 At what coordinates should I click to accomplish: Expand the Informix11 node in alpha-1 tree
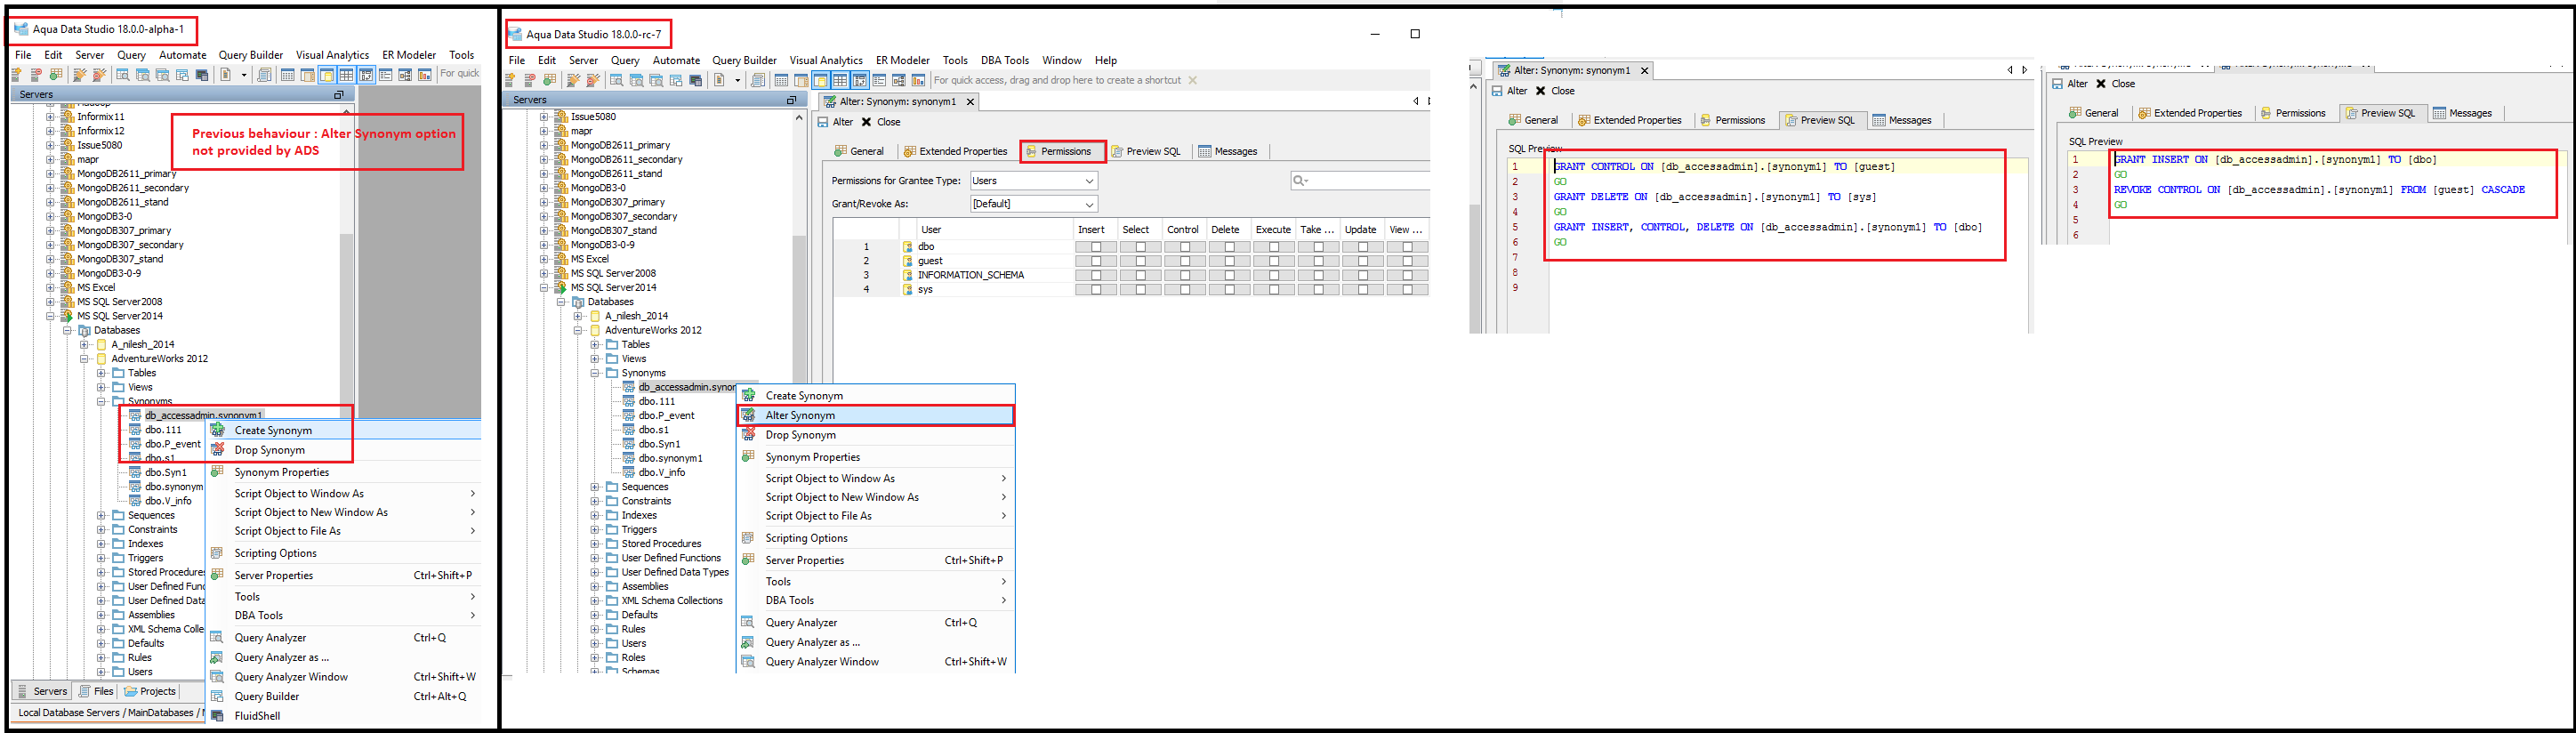51,116
